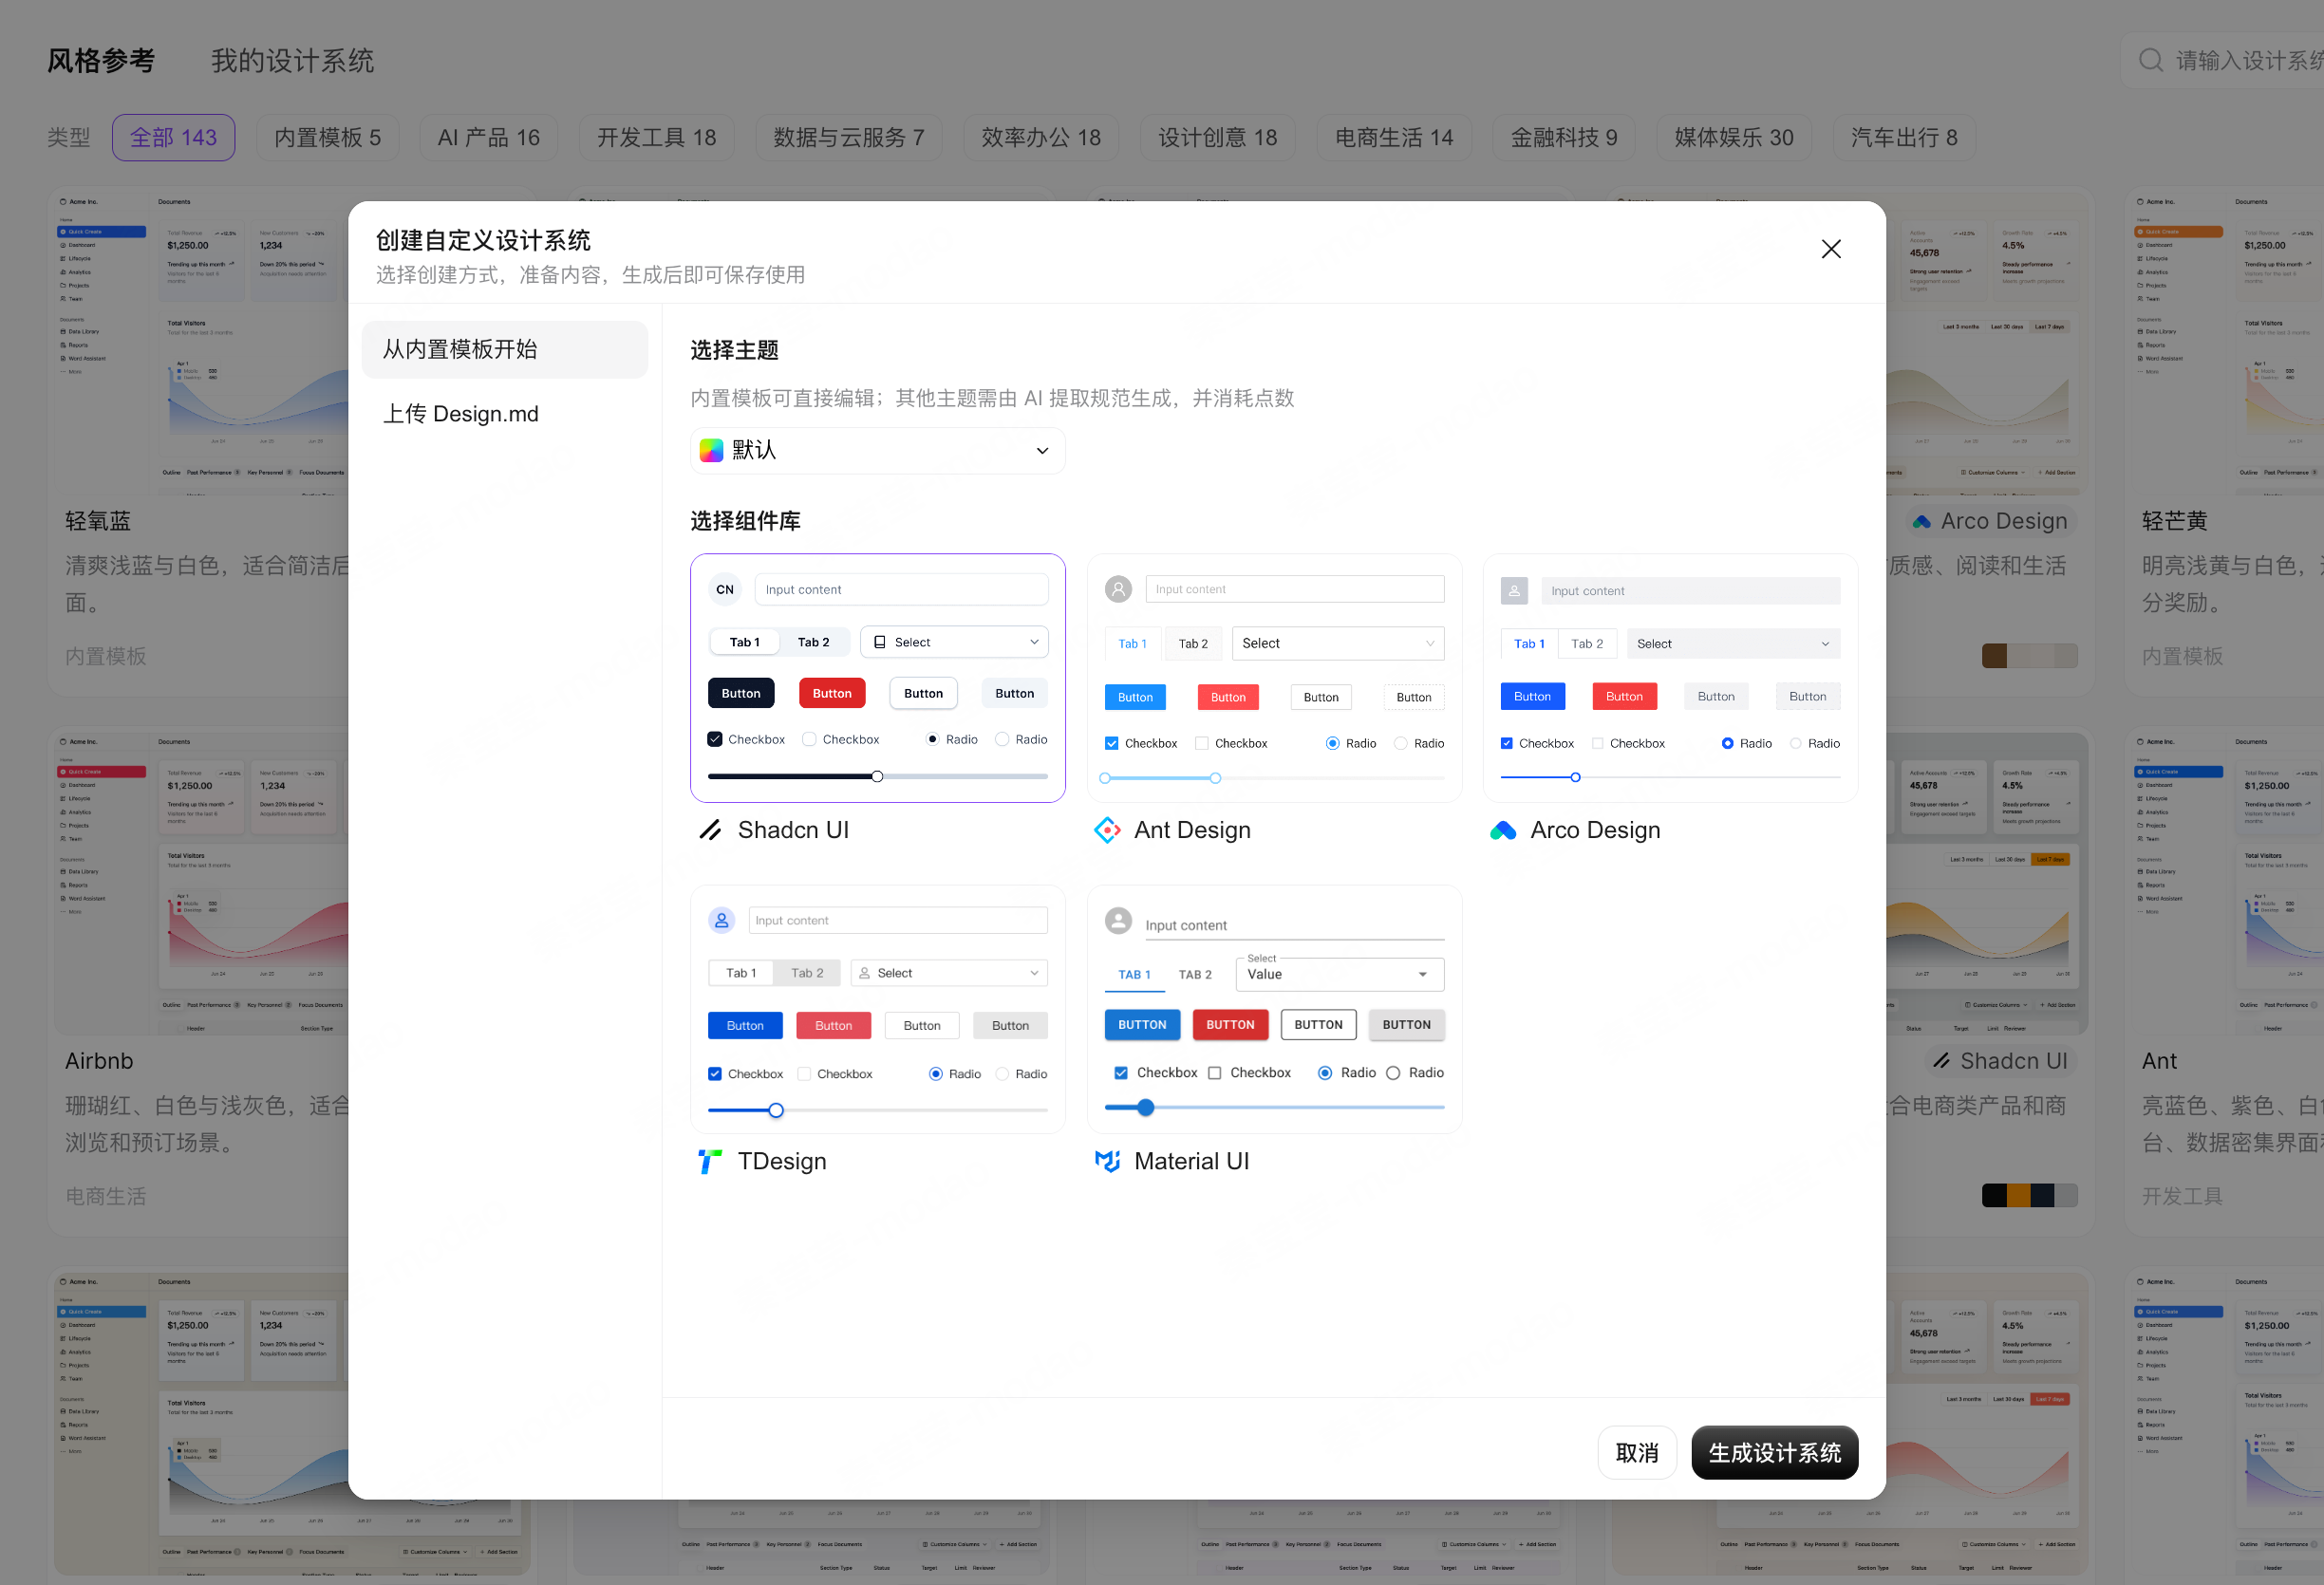Select the unselected Radio in Arco Design preview
2324x1585 pixels.
coord(1796,743)
